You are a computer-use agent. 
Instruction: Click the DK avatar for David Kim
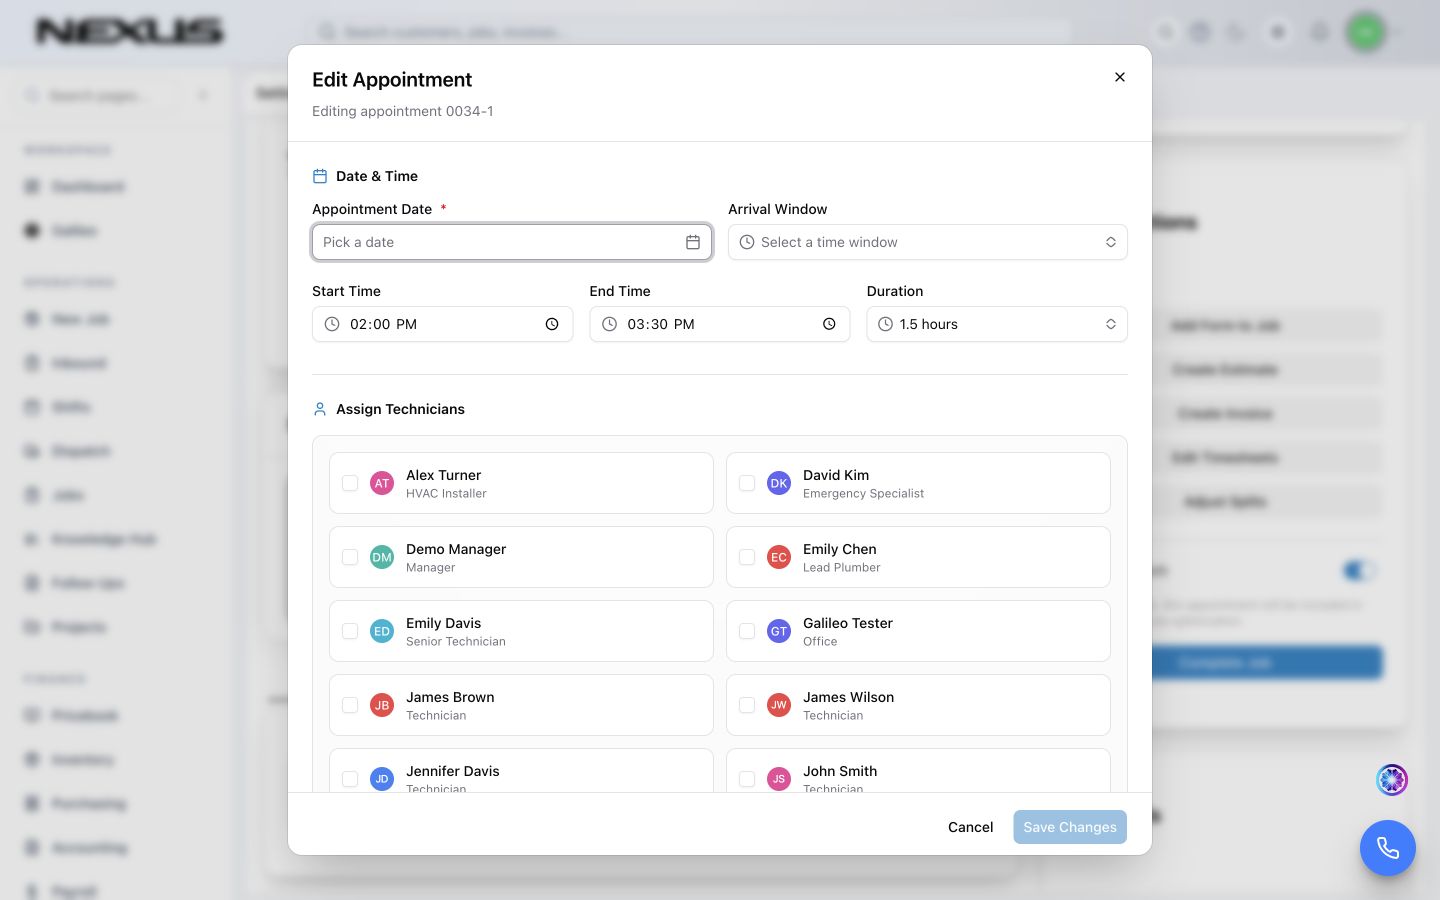779,483
